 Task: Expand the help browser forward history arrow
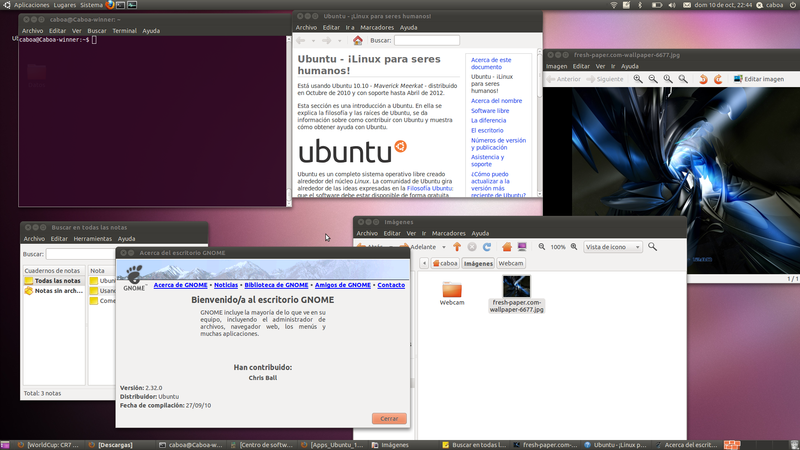coord(339,40)
